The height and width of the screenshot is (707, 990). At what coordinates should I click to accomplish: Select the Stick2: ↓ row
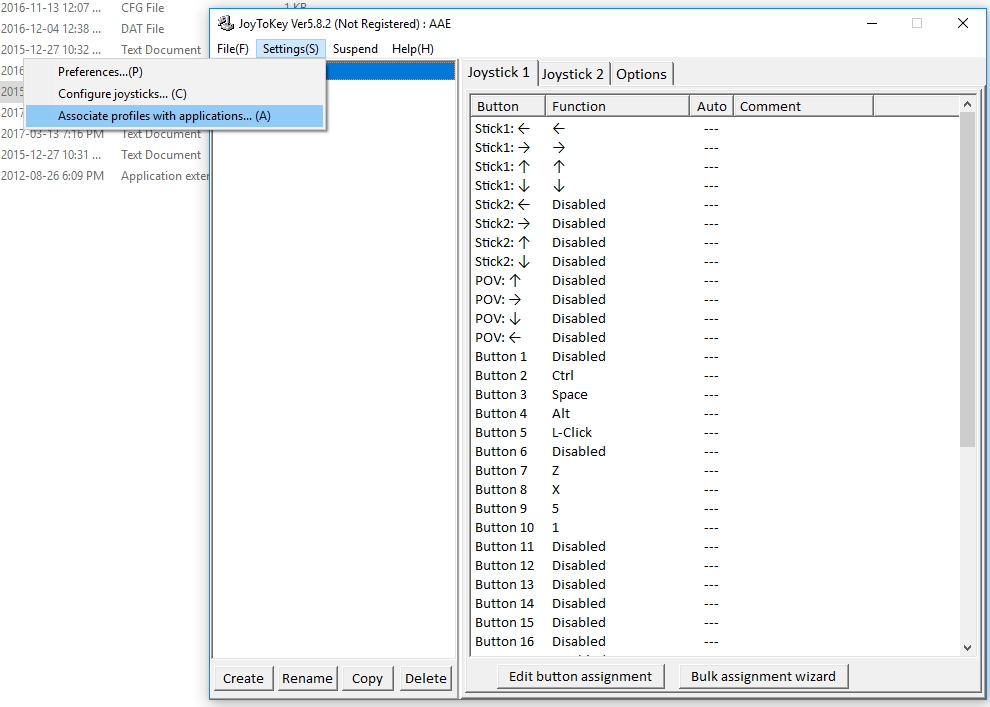click(715, 261)
